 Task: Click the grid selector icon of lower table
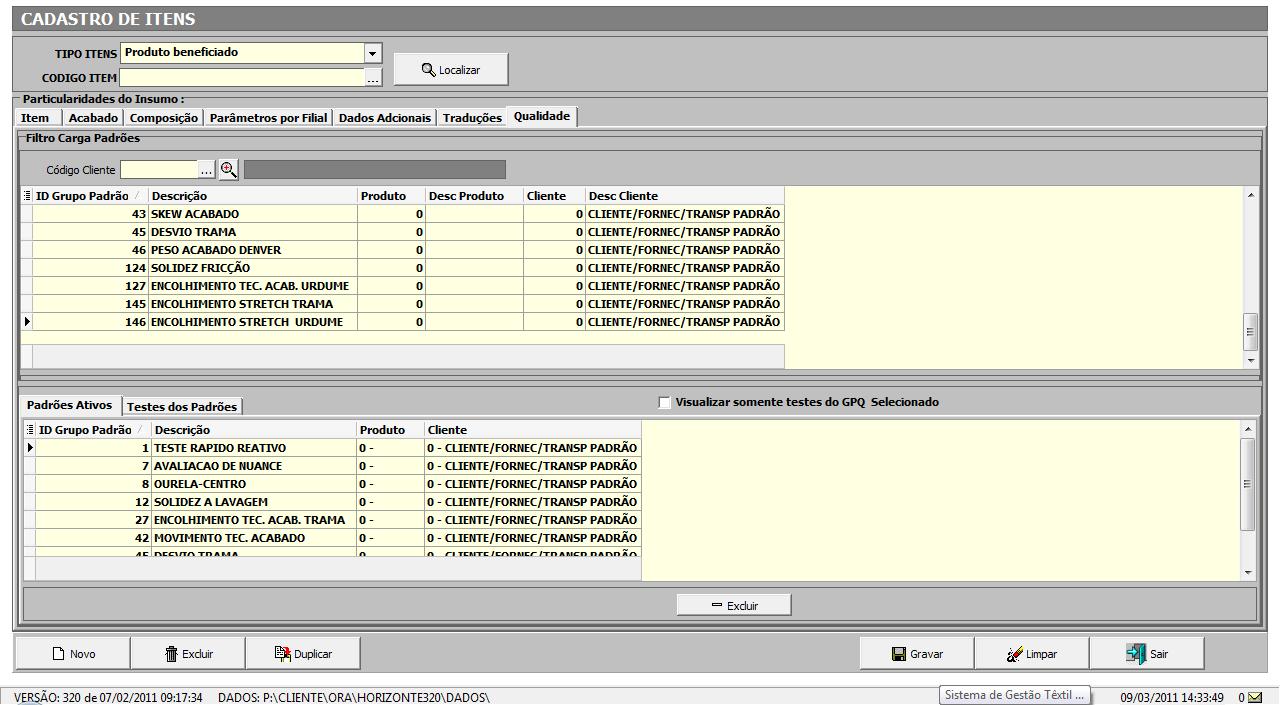pos(30,430)
